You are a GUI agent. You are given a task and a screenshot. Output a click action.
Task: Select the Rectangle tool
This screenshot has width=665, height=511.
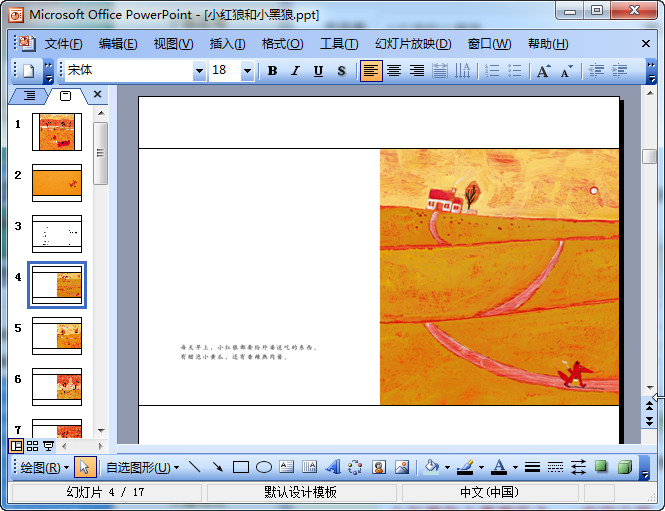240,467
